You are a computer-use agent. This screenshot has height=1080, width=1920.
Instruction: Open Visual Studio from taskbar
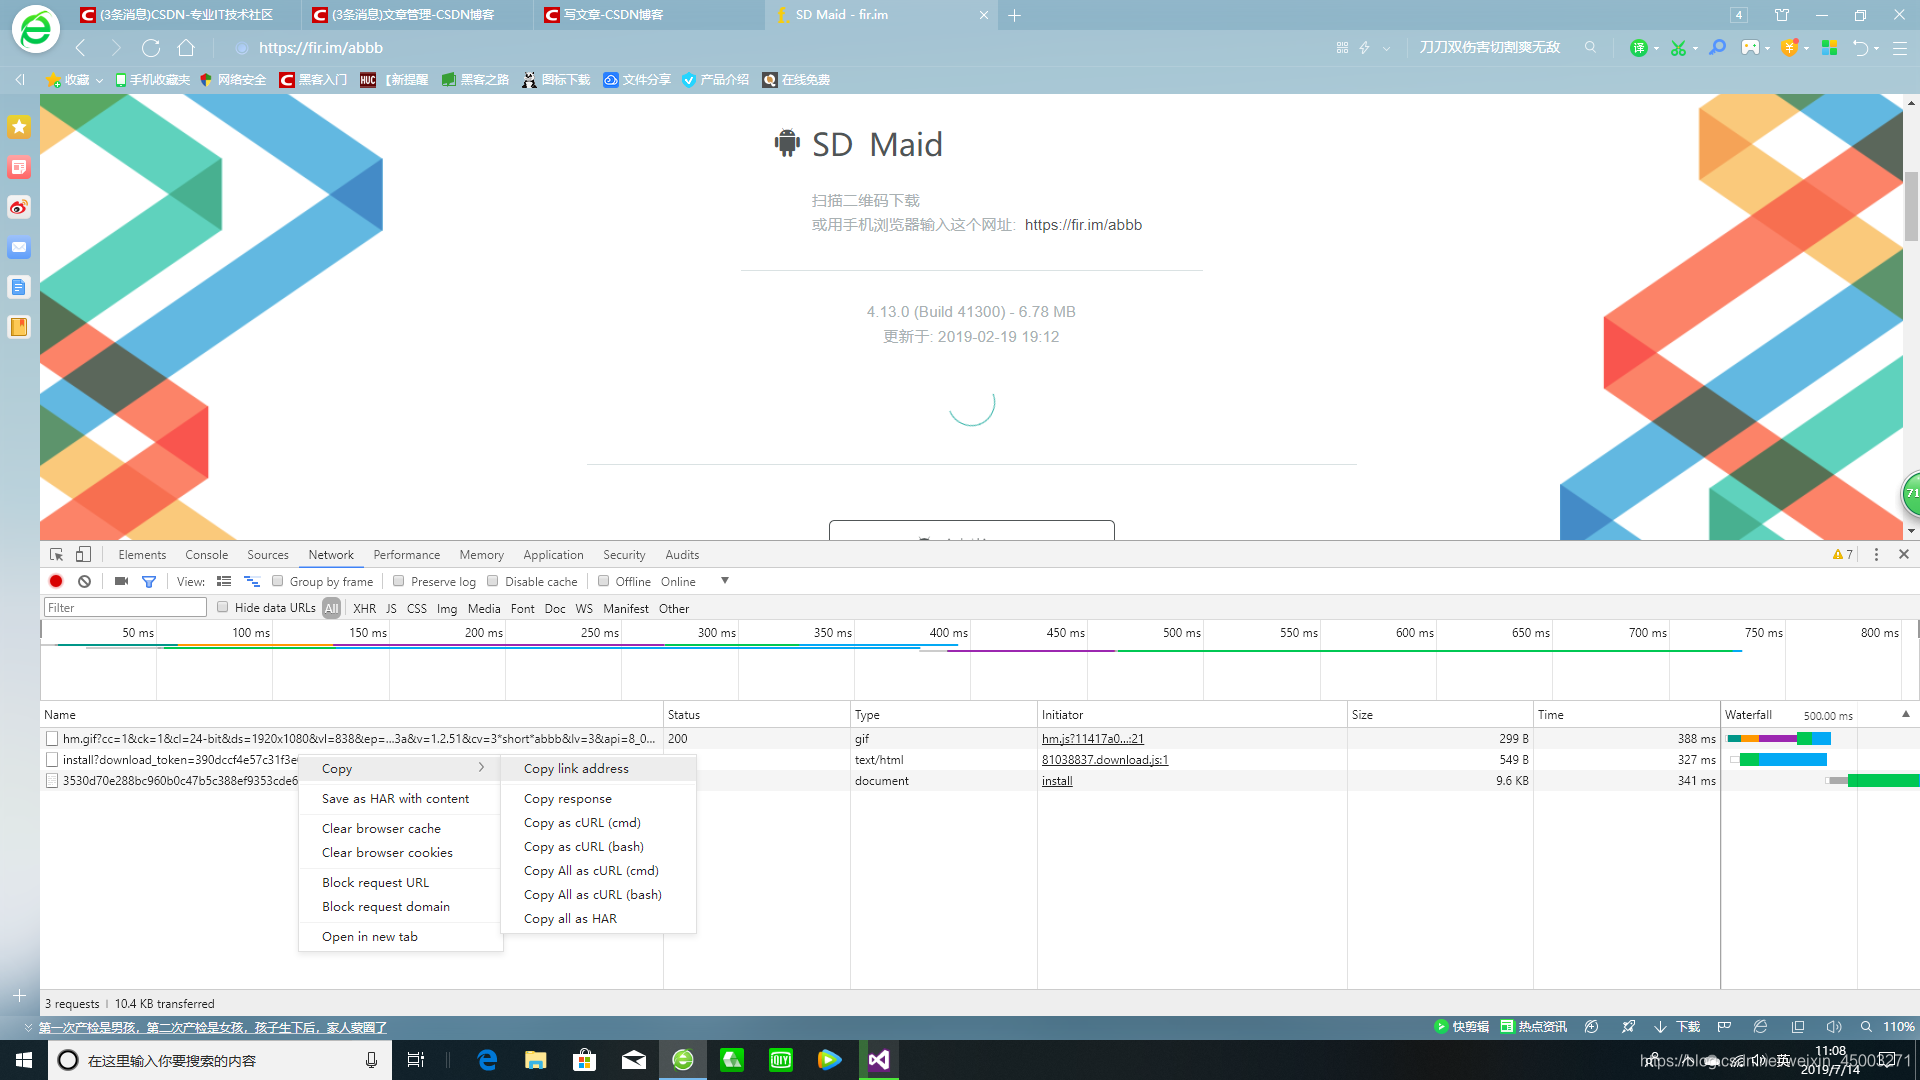pyautogui.click(x=878, y=1060)
